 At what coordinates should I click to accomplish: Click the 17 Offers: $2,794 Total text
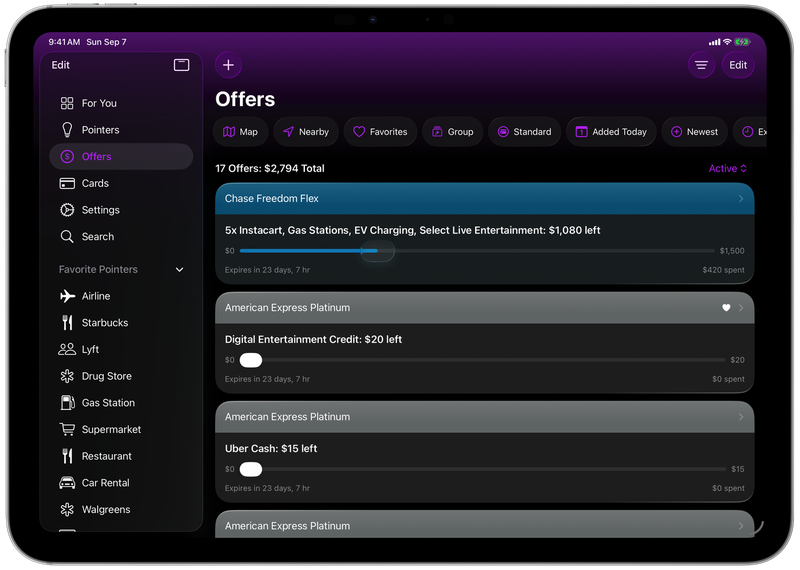click(x=270, y=168)
